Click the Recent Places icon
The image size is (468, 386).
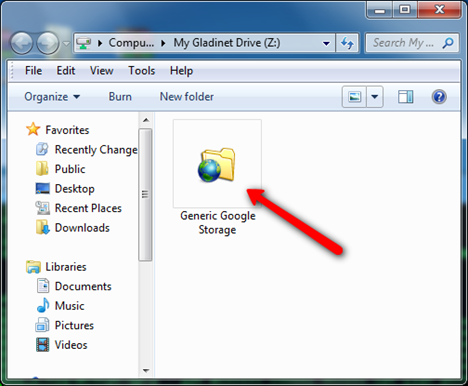[x=42, y=208]
